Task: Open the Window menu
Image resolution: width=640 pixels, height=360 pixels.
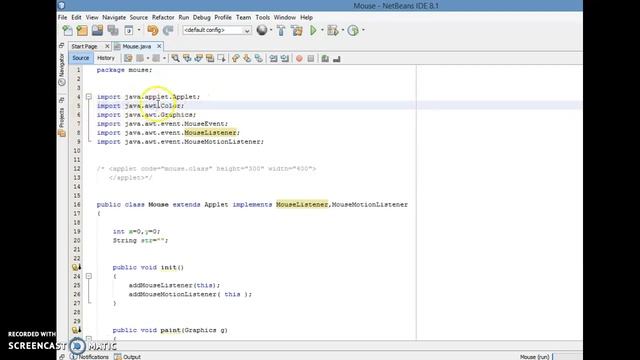Action: tap(284, 18)
